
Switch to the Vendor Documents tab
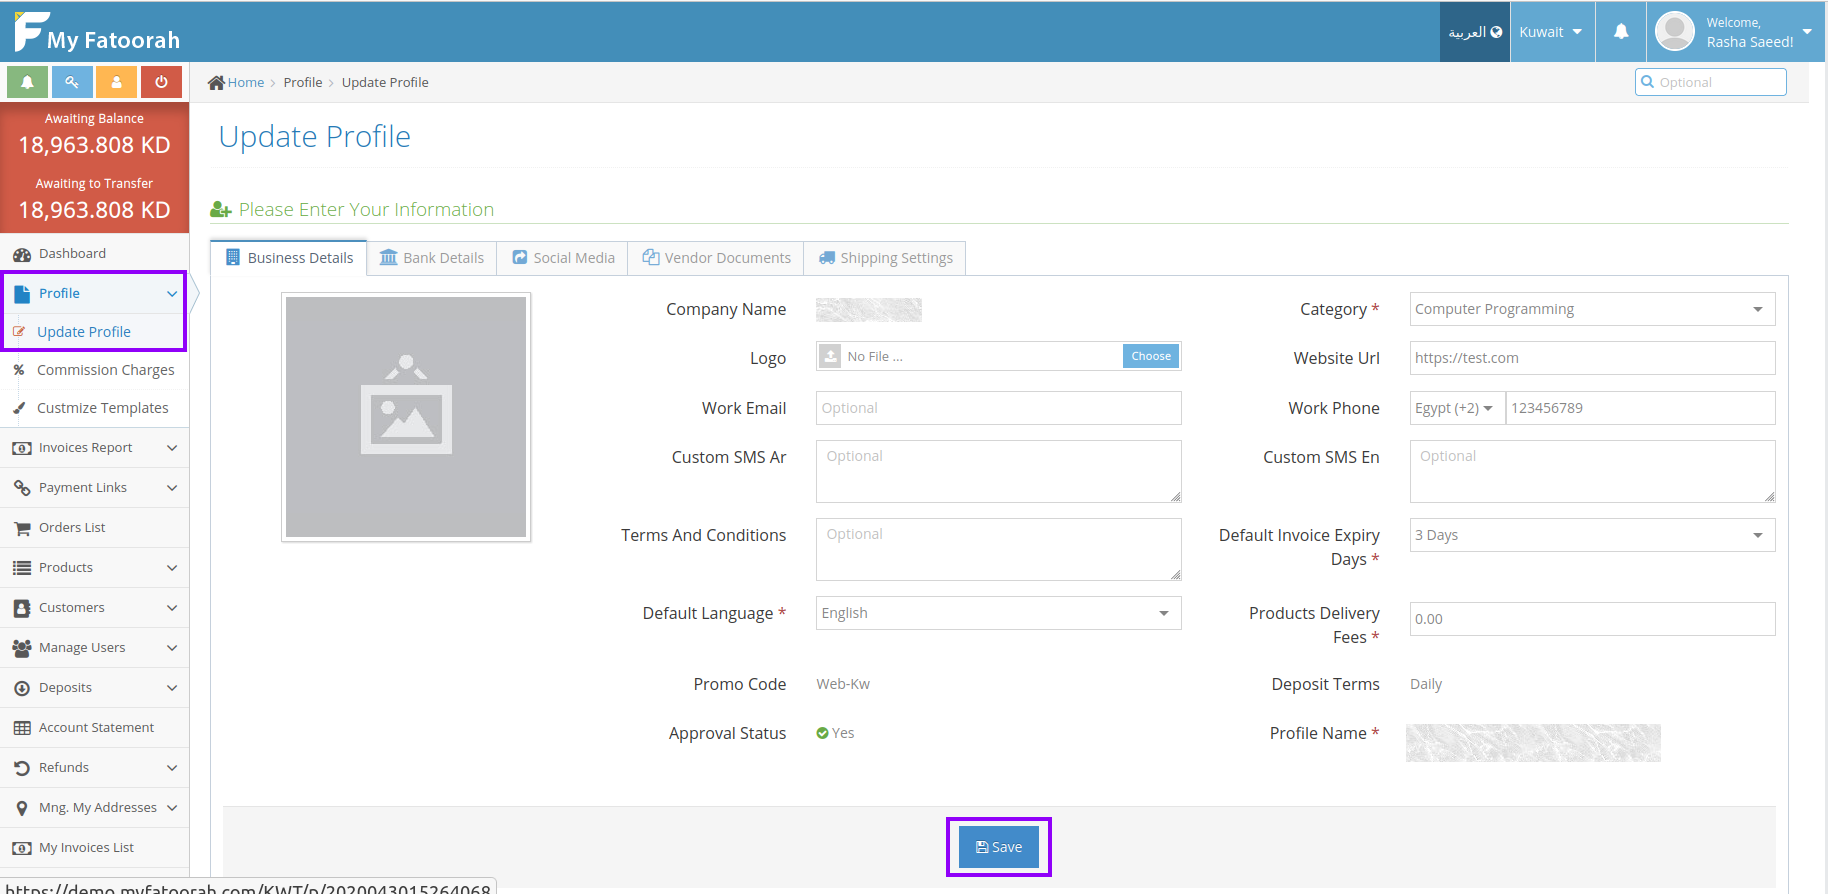coord(716,258)
